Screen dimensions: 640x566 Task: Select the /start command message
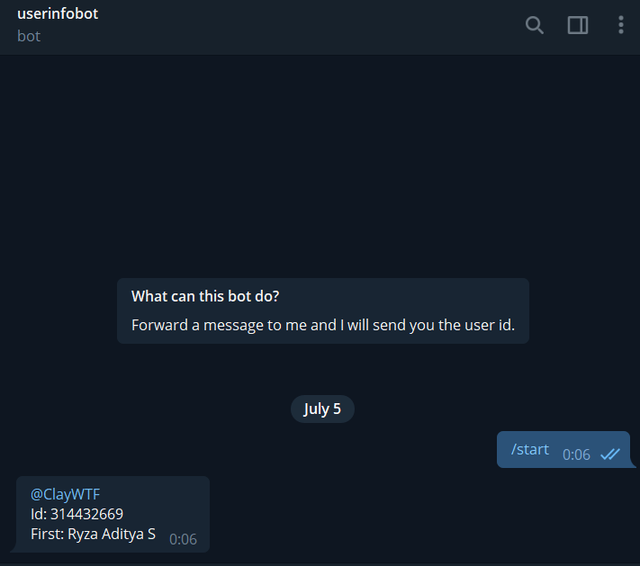pyautogui.click(x=530, y=449)
